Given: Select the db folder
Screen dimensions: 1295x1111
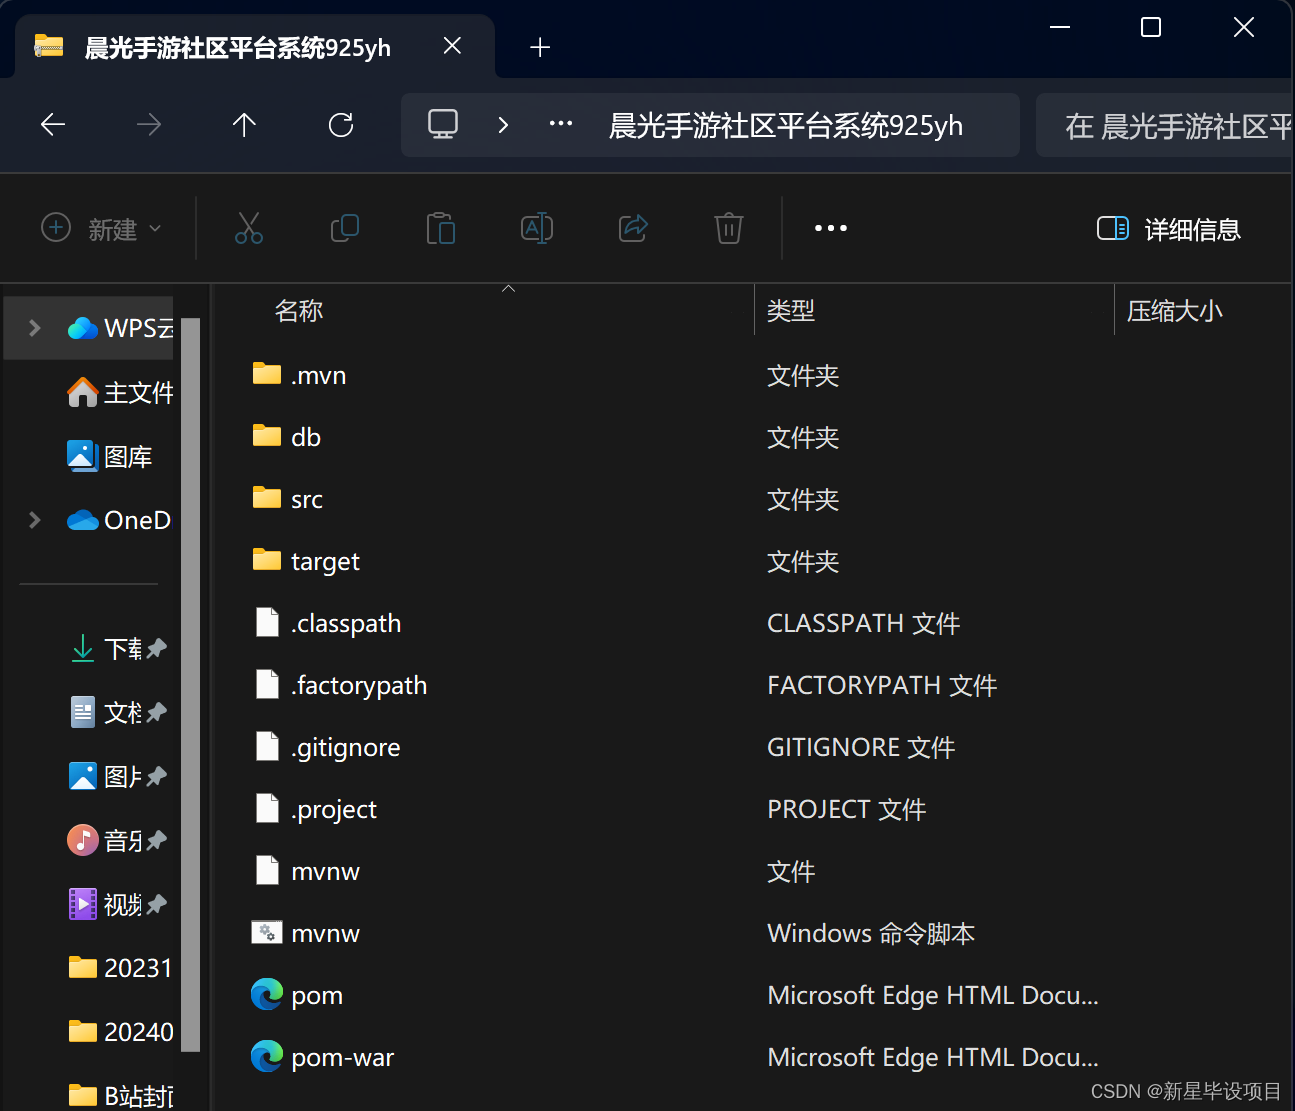Looking at the screenshot, I should (x=286, y=437).
